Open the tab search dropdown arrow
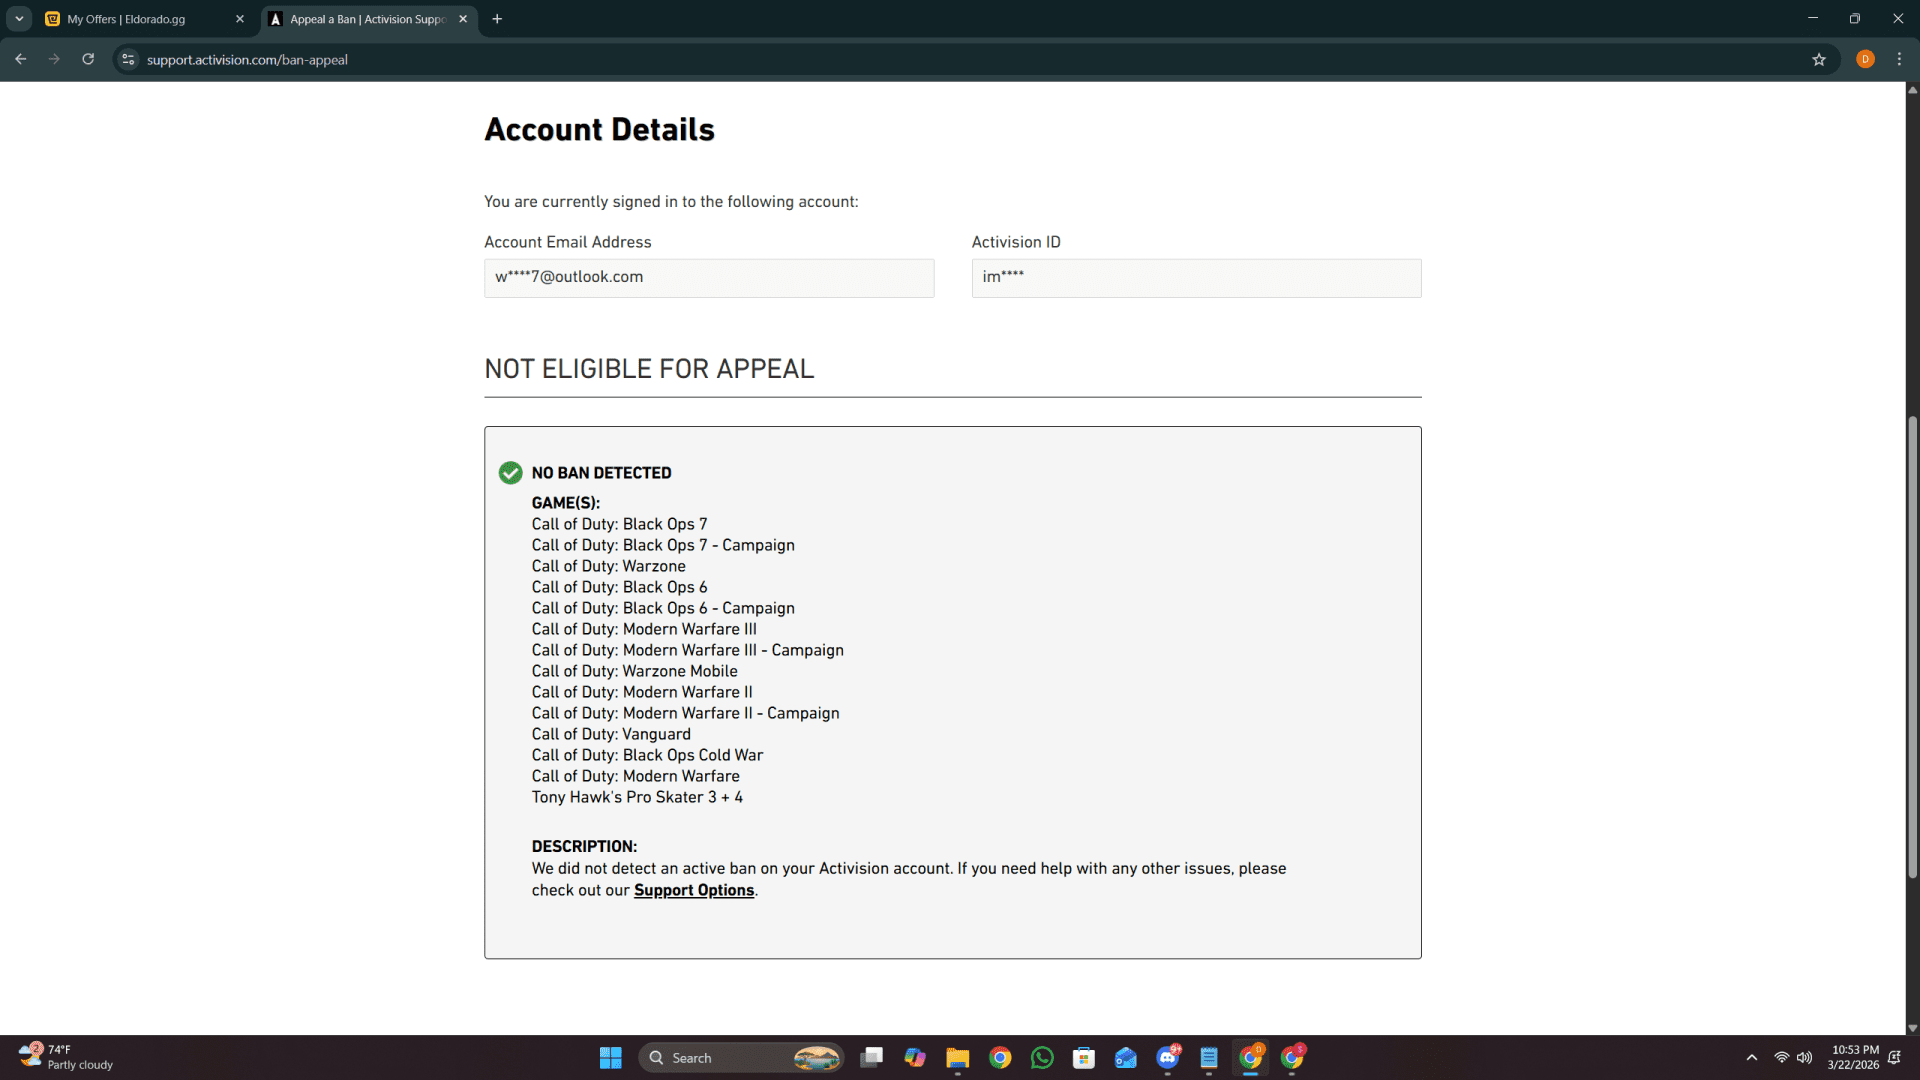1920x1080 pixels. [19, 19]
